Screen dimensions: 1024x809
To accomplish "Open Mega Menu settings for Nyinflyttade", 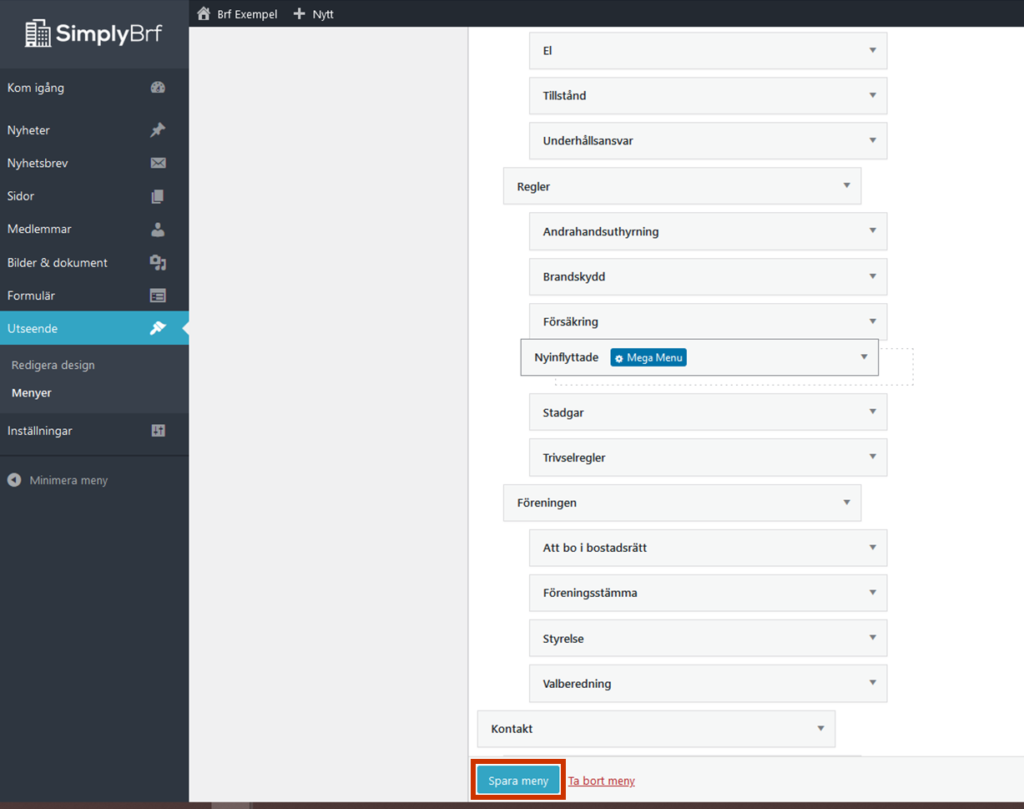I will point(648,358).
